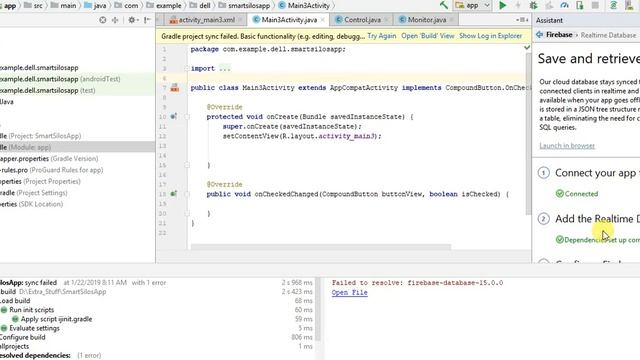Start debugging with the bug icon
Viewport: 640px width, 360px height.
(x=533, y=5)
